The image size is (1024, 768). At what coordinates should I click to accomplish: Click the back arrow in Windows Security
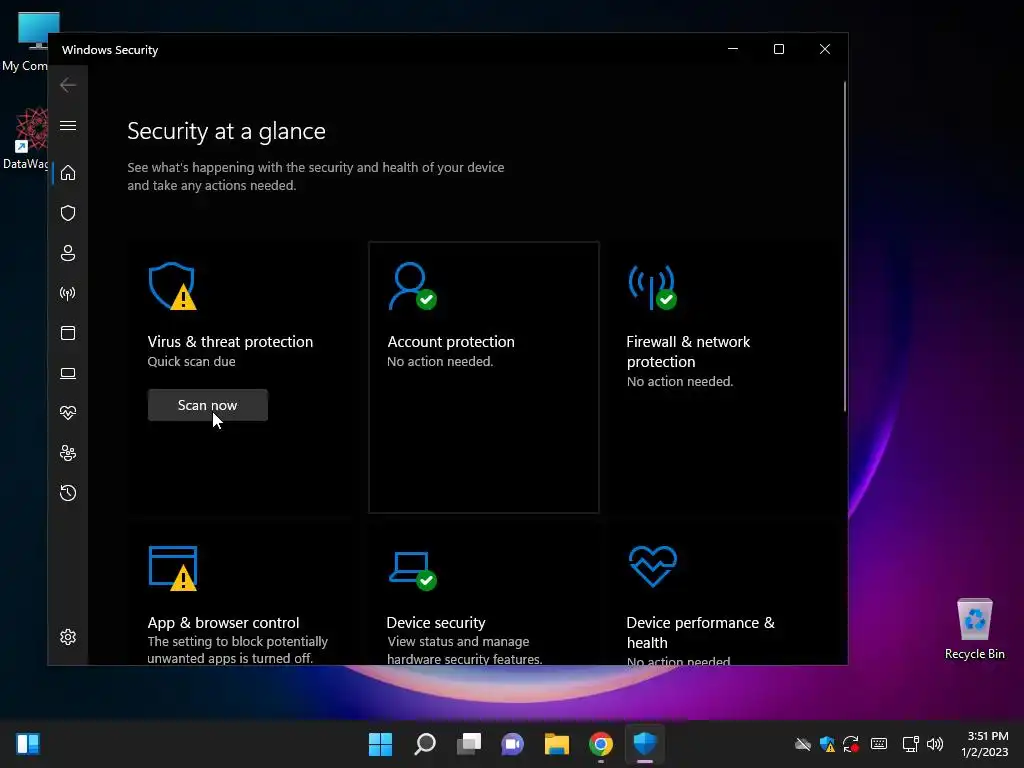68,85
